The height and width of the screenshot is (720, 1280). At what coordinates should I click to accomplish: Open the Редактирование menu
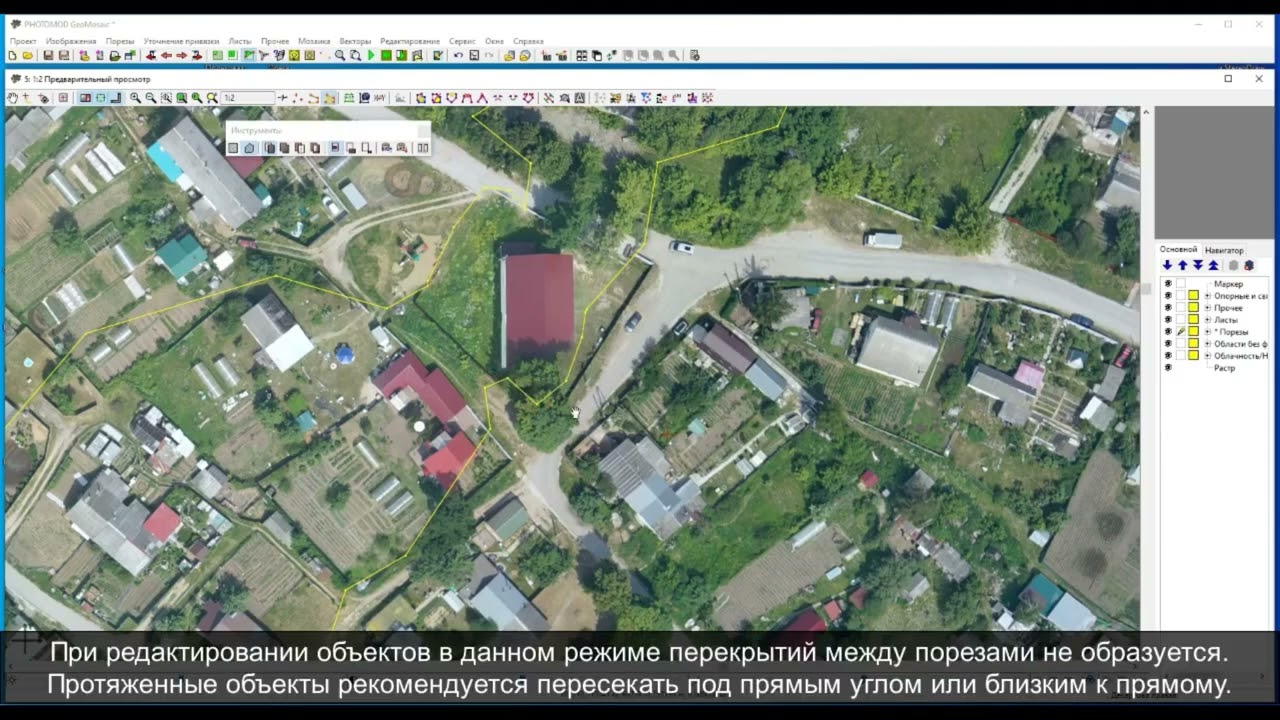[x=410, y=41]
